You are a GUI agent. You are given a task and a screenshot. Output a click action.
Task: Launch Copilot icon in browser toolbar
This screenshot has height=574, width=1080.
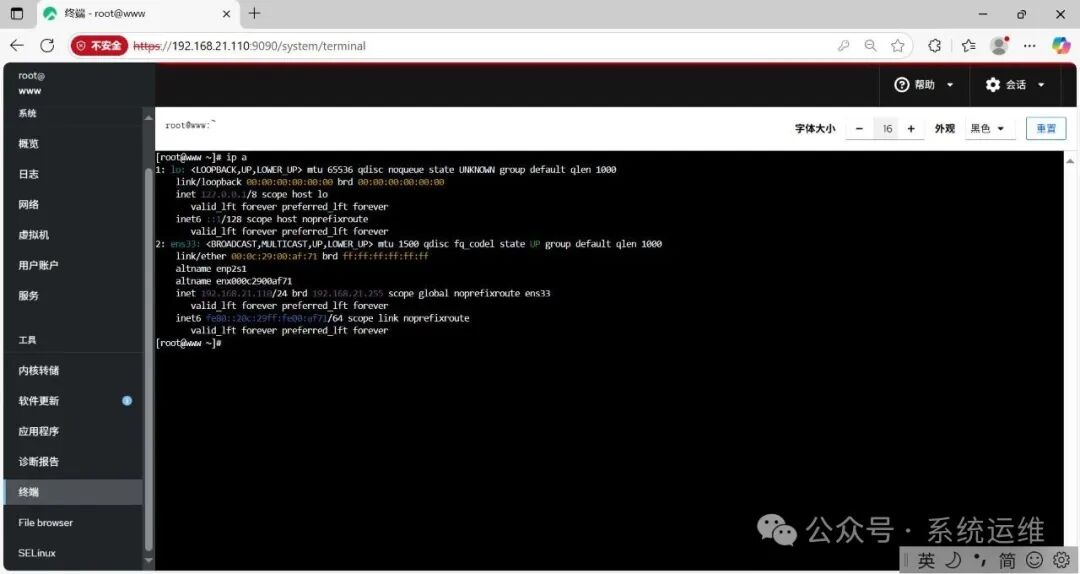(x=1061, y=45)
